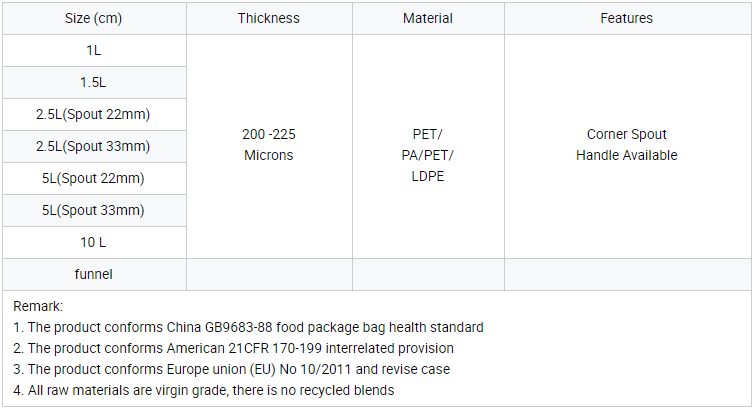Select the 5L(Spout 22mm) row
754x410 pixels.
click(93, 178)
